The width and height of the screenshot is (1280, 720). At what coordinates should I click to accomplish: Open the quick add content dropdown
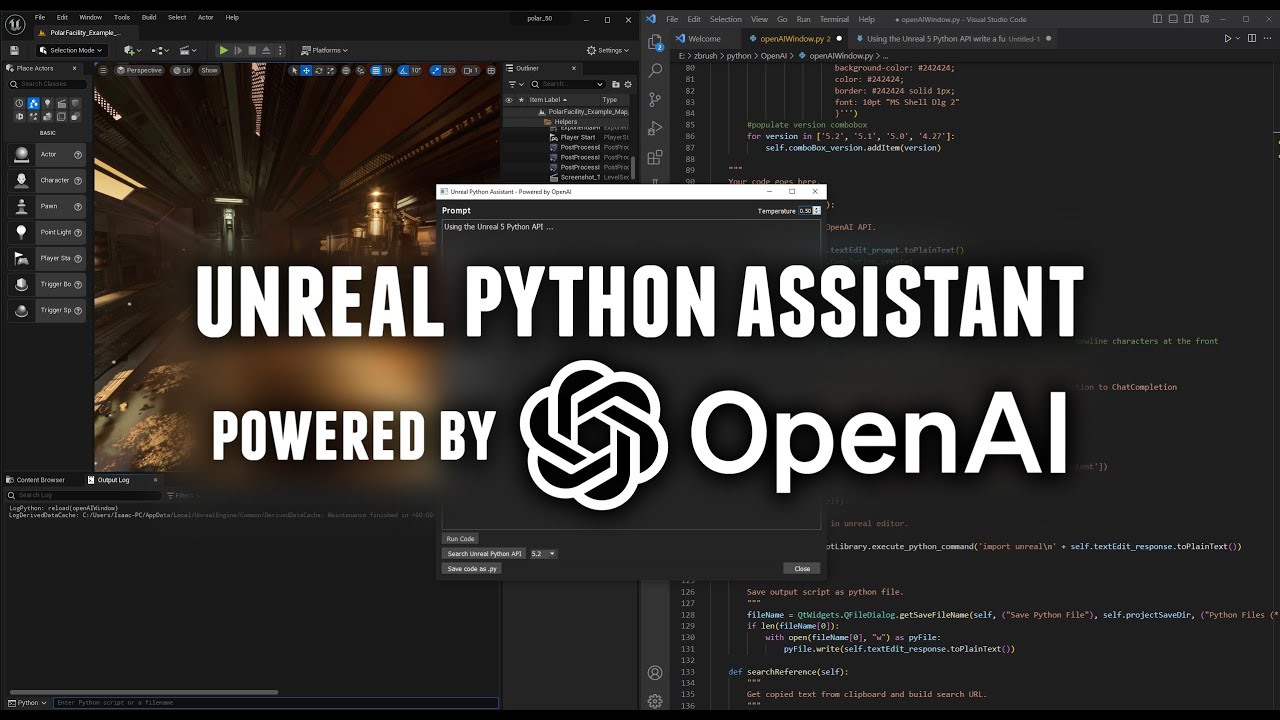132,50
